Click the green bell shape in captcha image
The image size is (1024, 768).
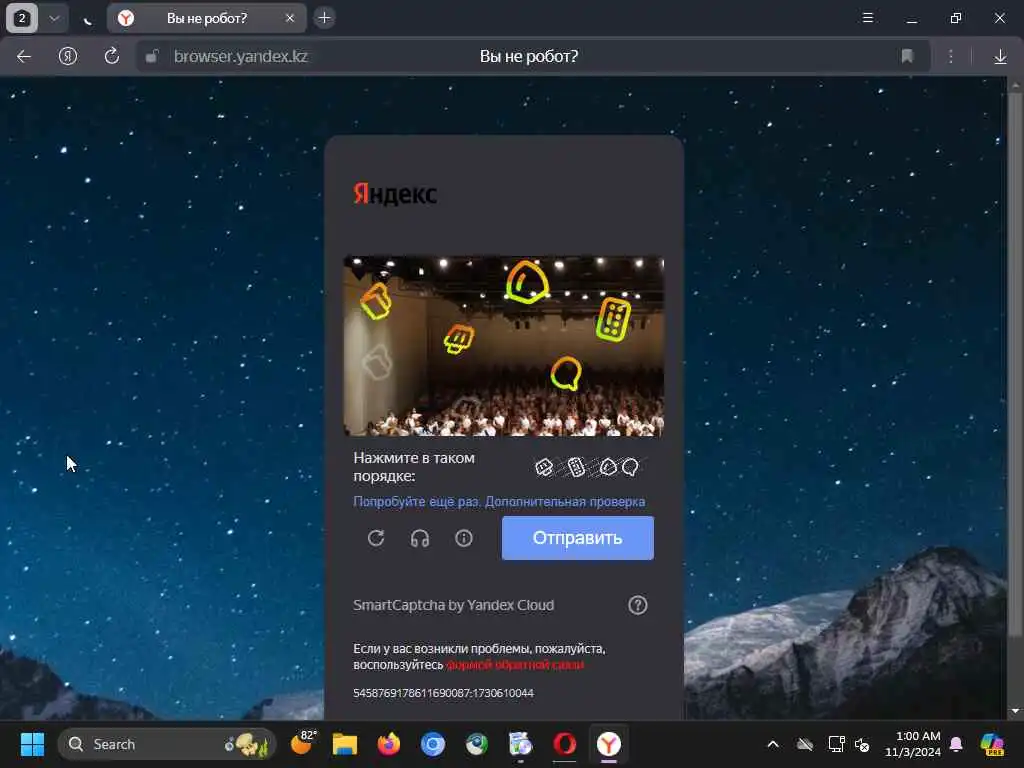coord(526,282)
